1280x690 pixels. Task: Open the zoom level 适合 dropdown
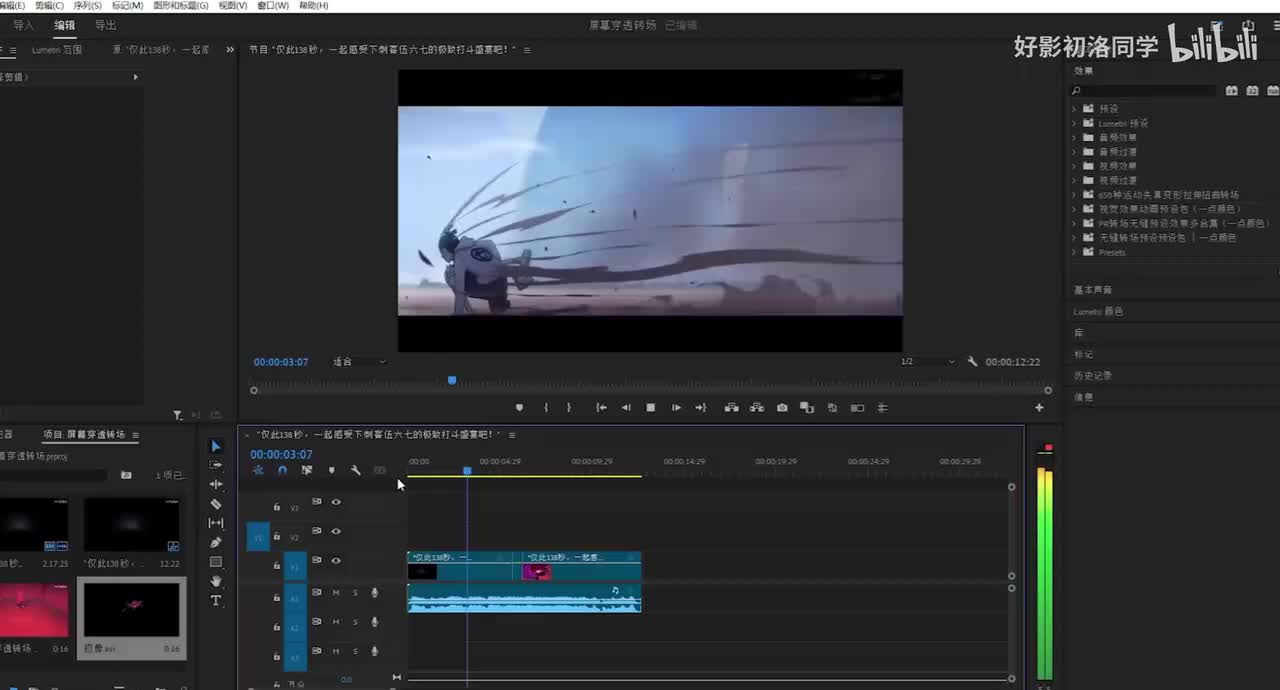tap(358, 362)
